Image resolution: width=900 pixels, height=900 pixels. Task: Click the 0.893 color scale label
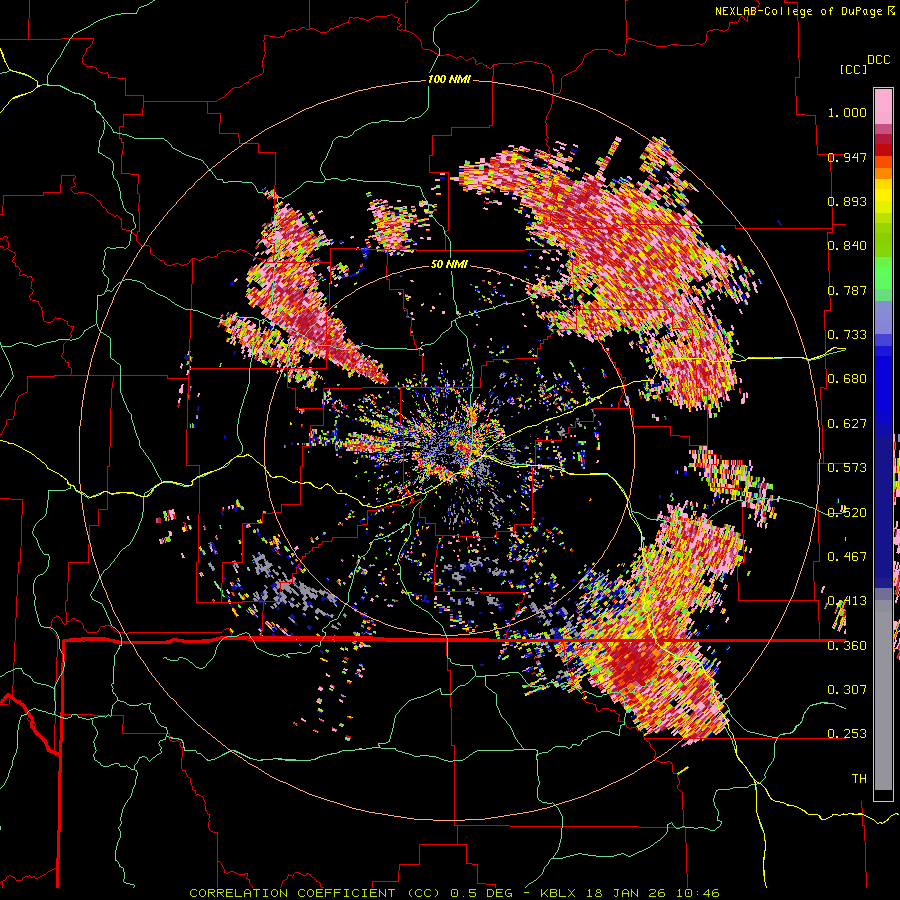pyautogui.click(x=847, y=201)
